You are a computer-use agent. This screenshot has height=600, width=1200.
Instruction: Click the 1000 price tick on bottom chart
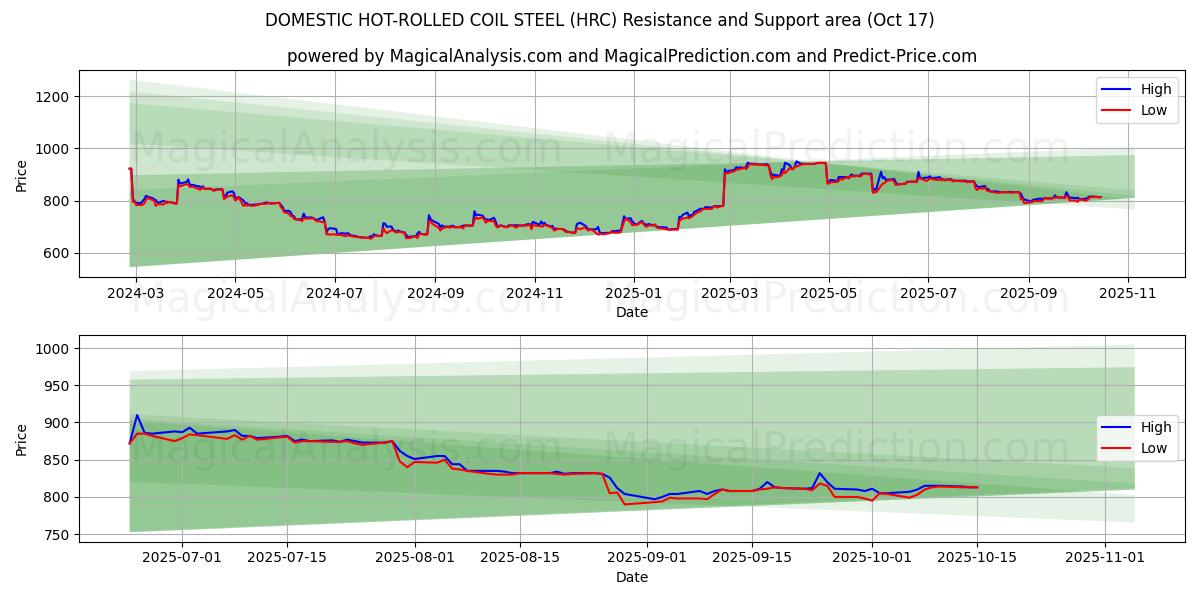tap(52, 349)
